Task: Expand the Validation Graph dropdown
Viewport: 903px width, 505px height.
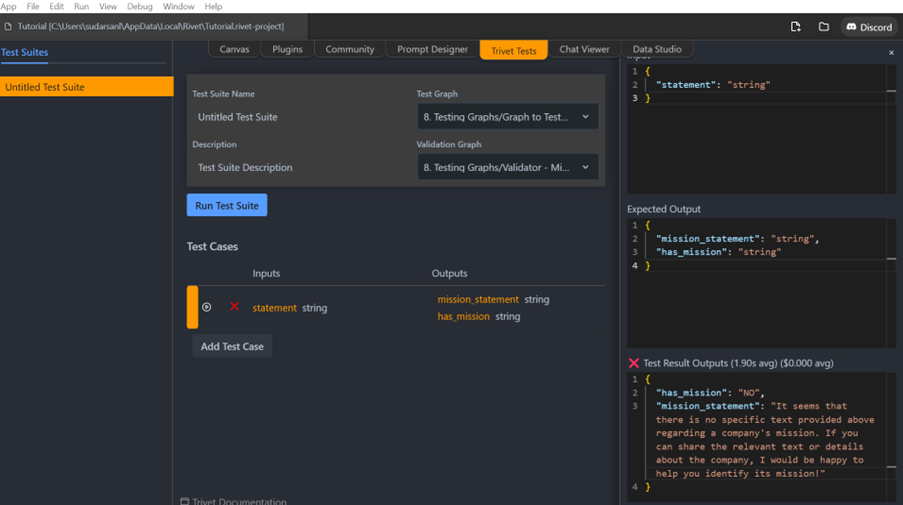Action: coord(508,168)
